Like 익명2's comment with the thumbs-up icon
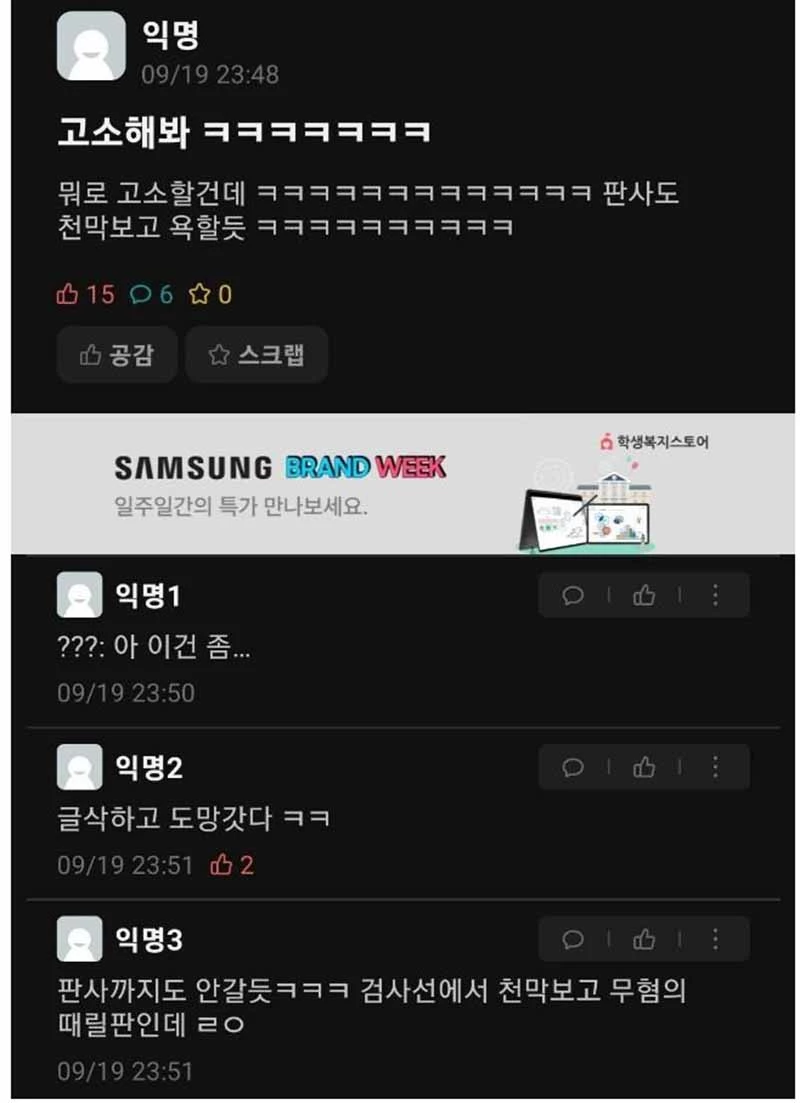This screenshot has height=1103, width=800. click(x=644, y=767)
